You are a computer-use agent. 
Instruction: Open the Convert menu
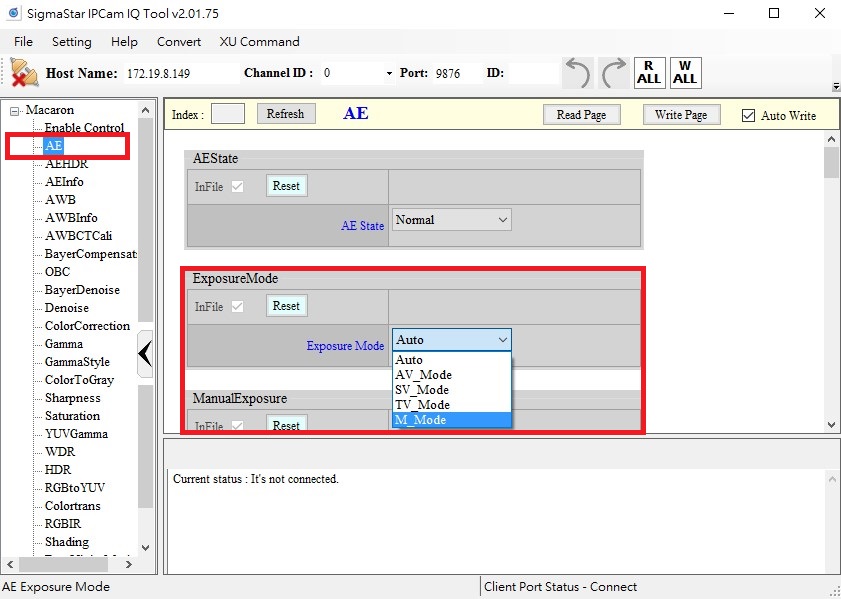[x=179, y=42]
